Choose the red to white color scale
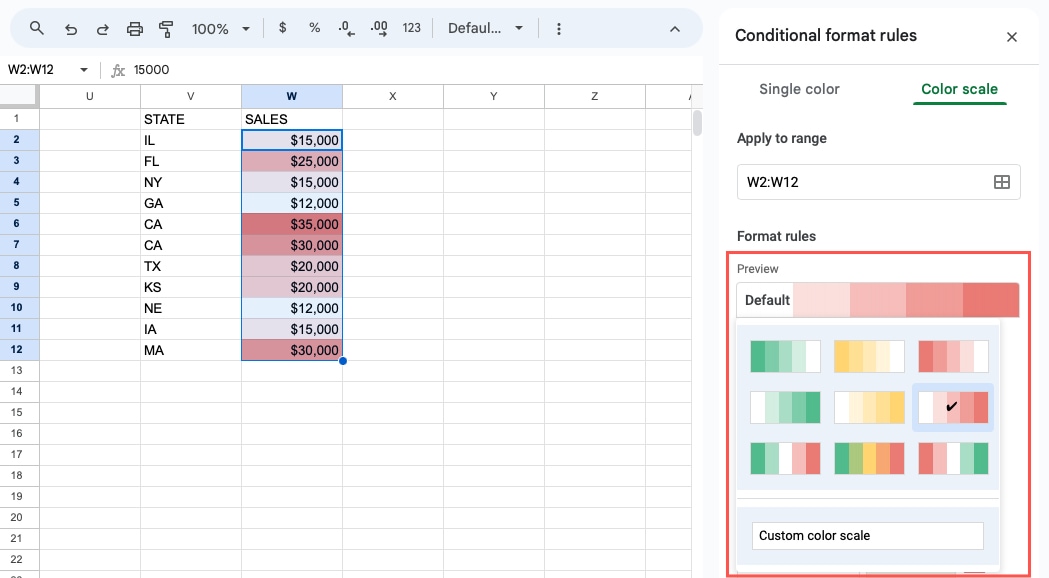 pos(953,357)
